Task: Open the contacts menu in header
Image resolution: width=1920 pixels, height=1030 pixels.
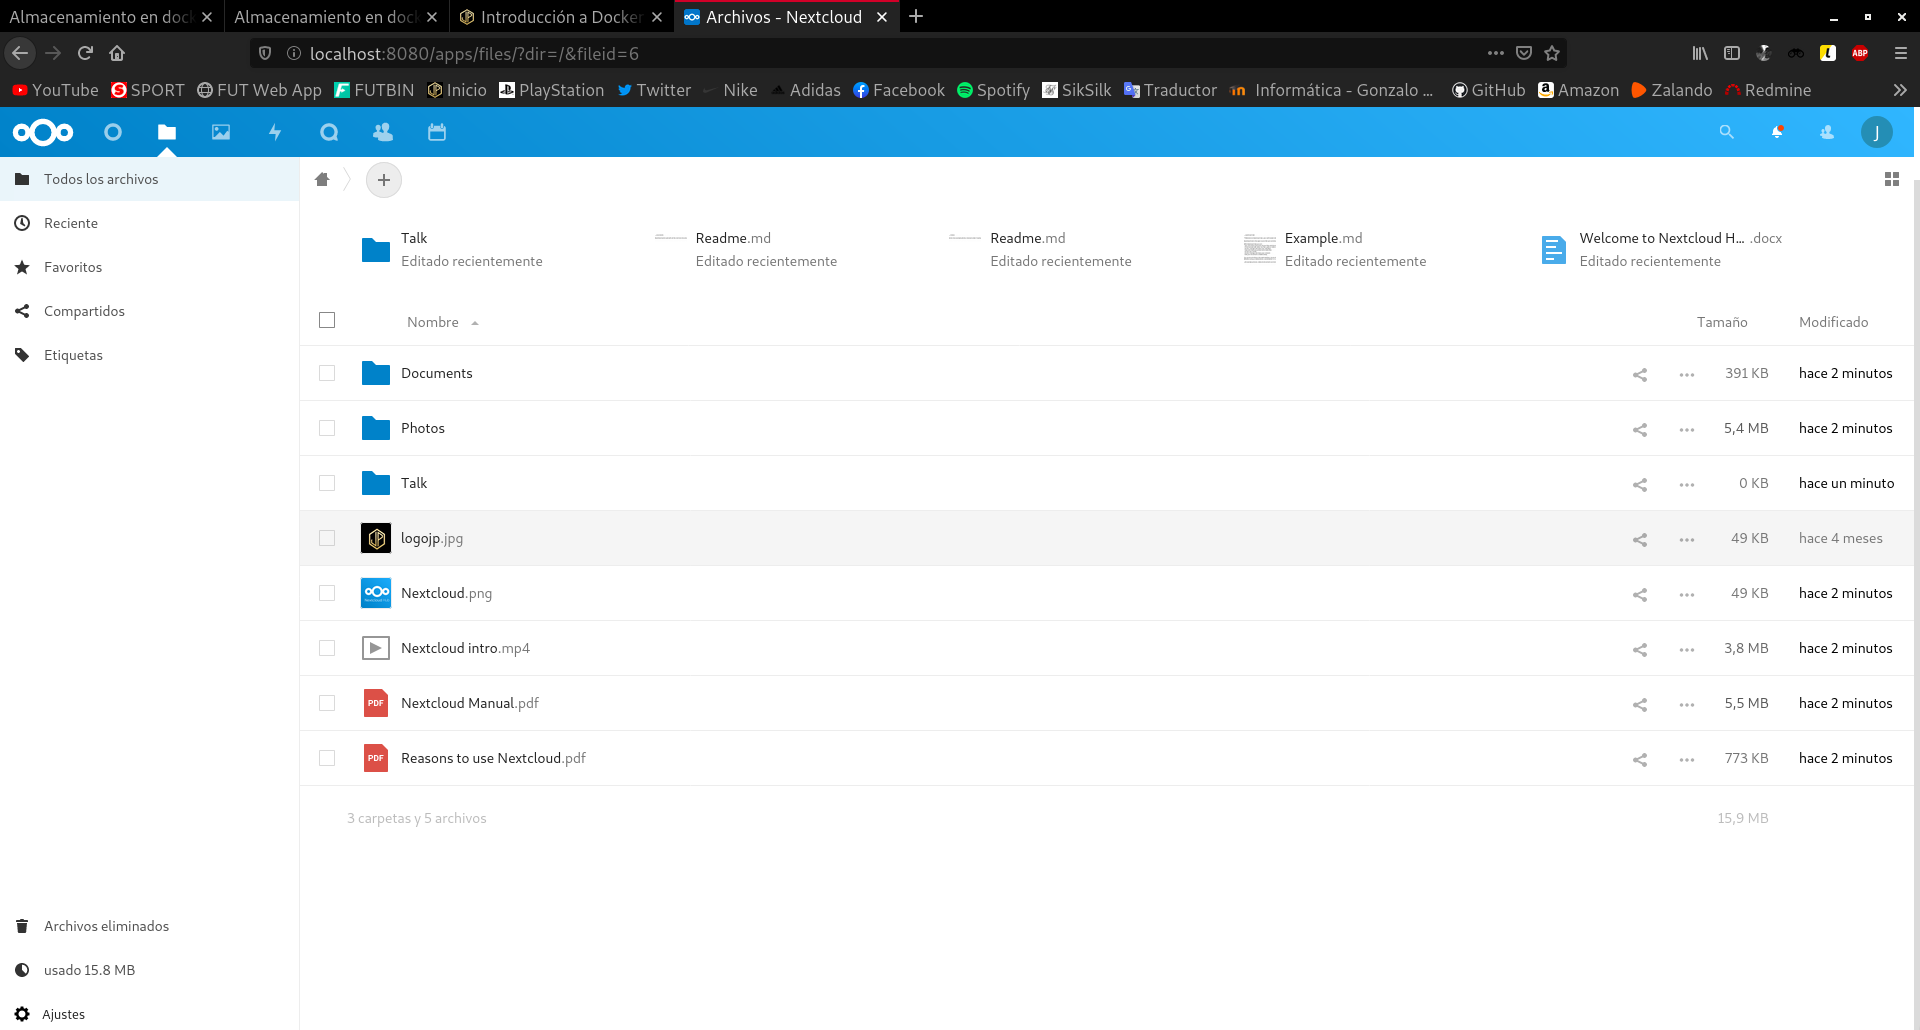Action: 1827,132
